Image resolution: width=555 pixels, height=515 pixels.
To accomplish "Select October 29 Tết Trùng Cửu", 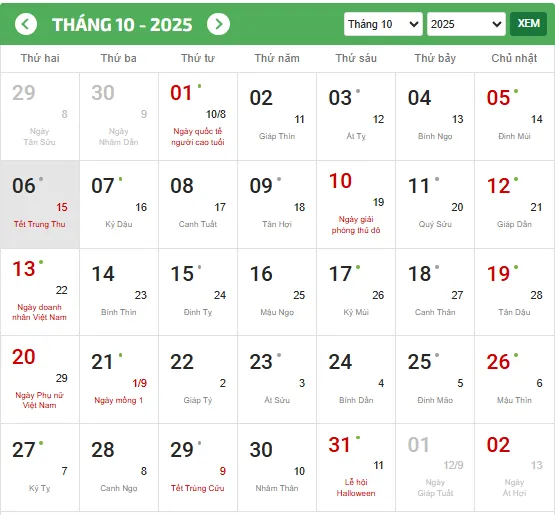I will pyautogui.click(x=198, y=467).
